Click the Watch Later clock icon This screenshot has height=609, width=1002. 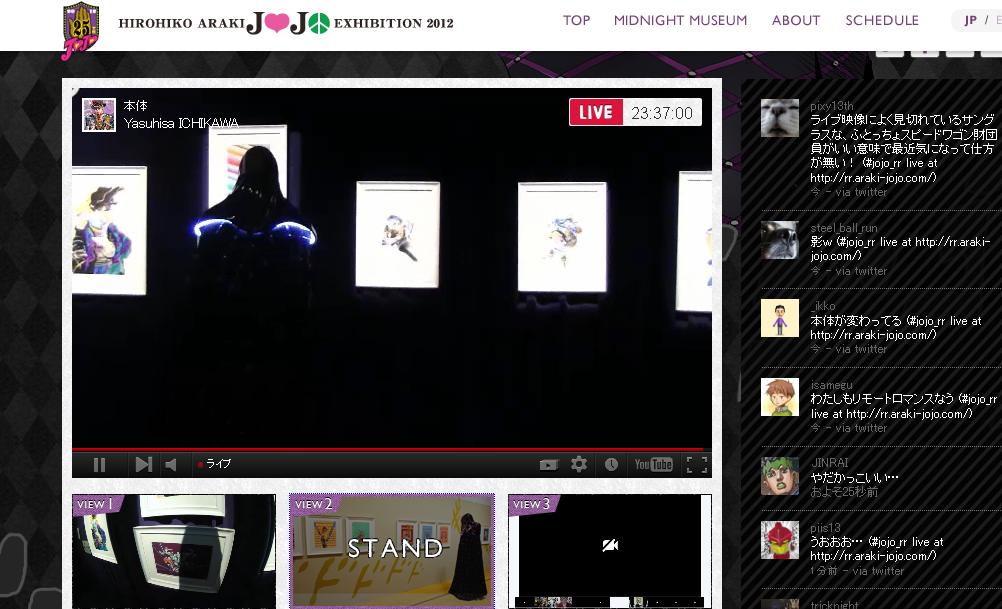coord(612,465)
